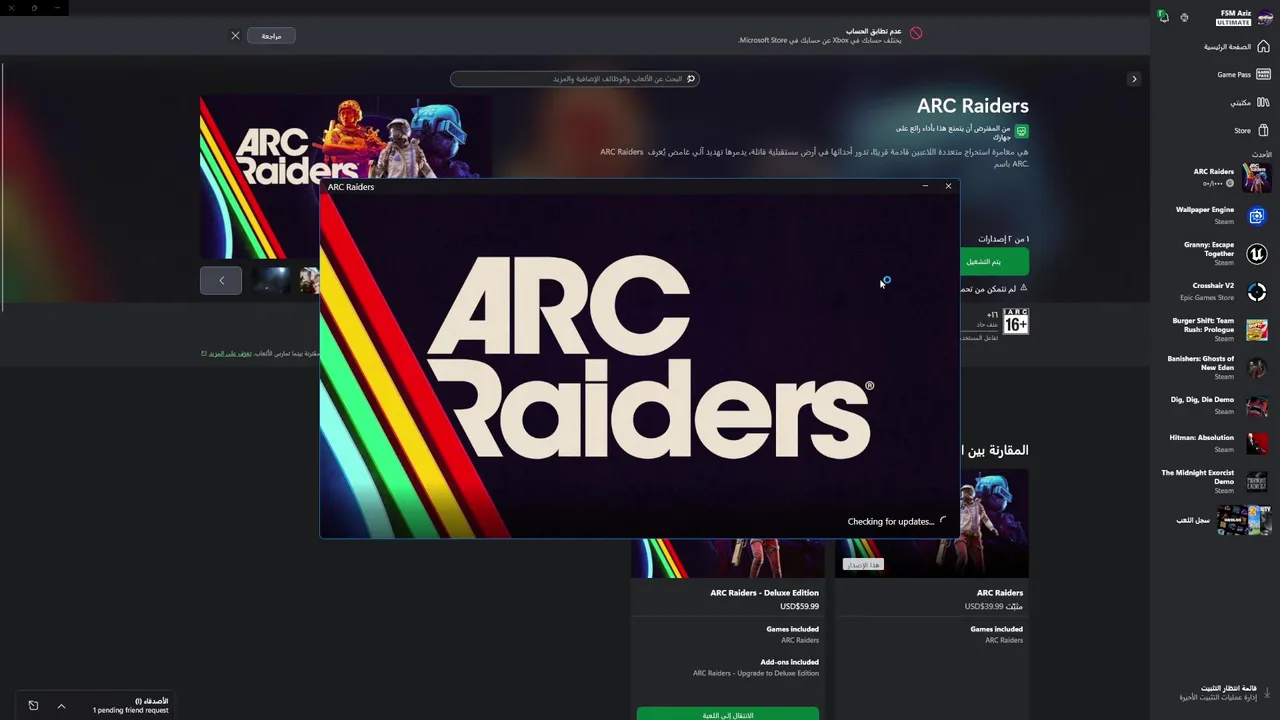Open play history (سجل اللعب) tile
1280x720 pixels.
pyautogui.click(x=1222, y=520)
